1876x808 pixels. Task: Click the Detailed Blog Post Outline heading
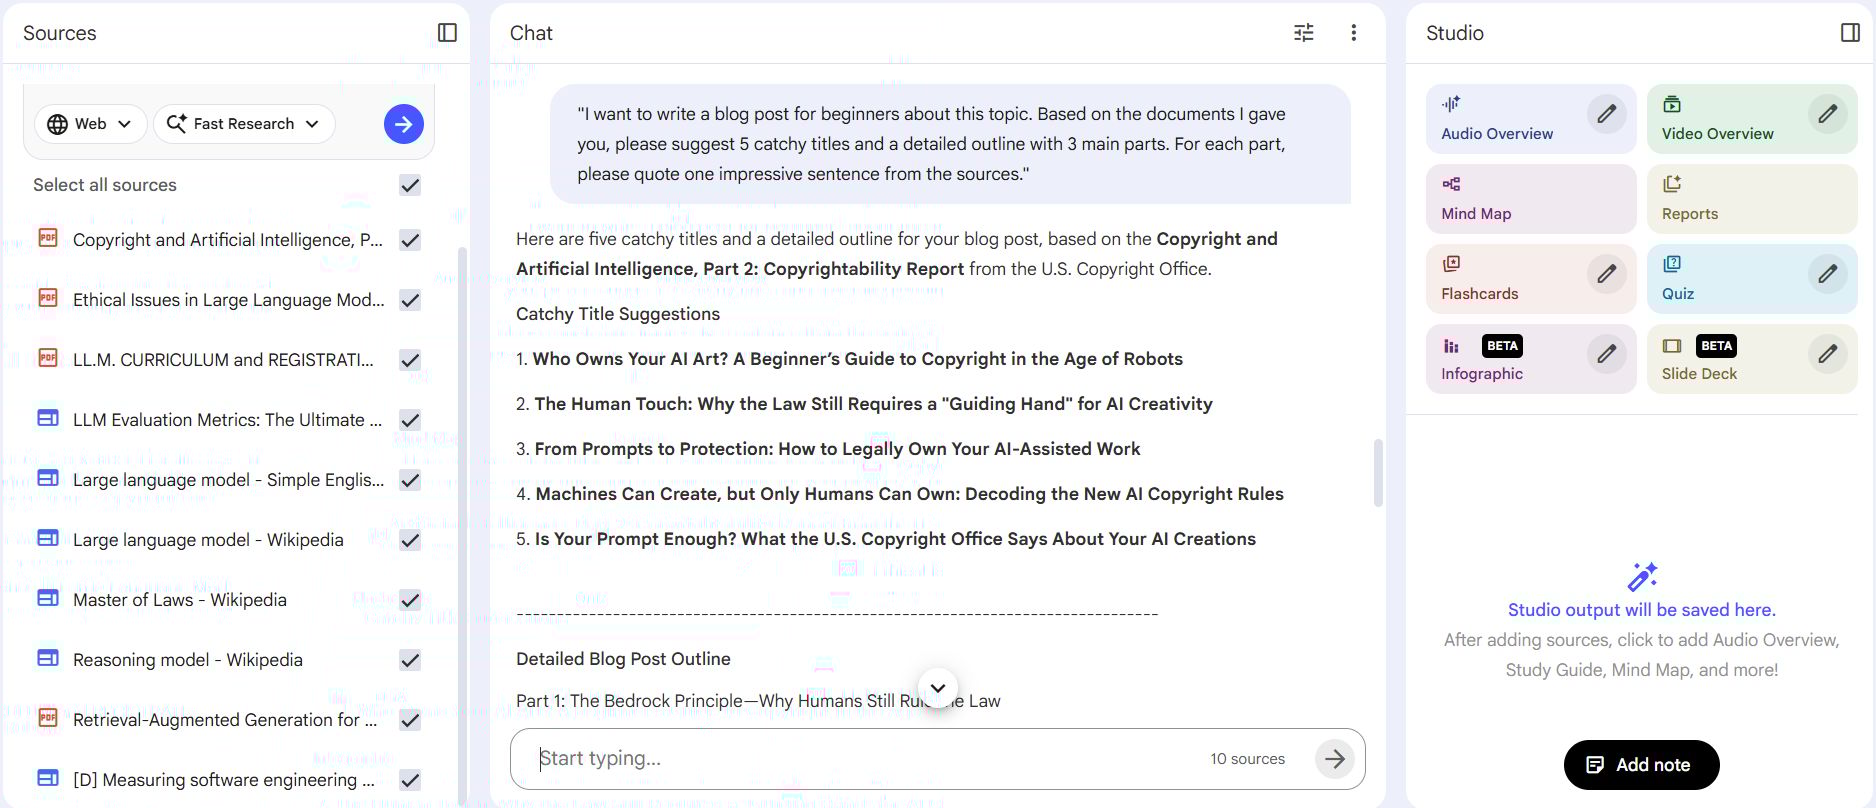coord(623,659)
